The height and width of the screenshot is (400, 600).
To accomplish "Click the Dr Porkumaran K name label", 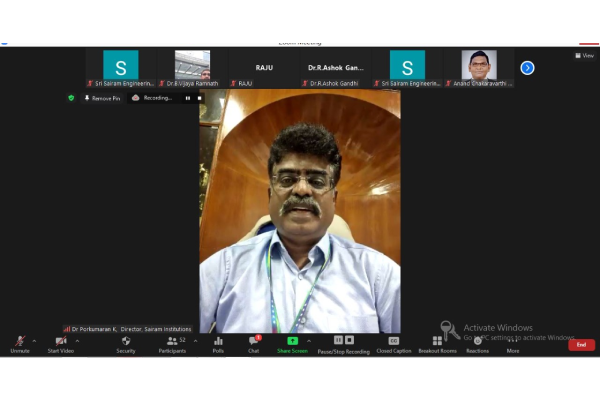I will [x=128, y=329].
